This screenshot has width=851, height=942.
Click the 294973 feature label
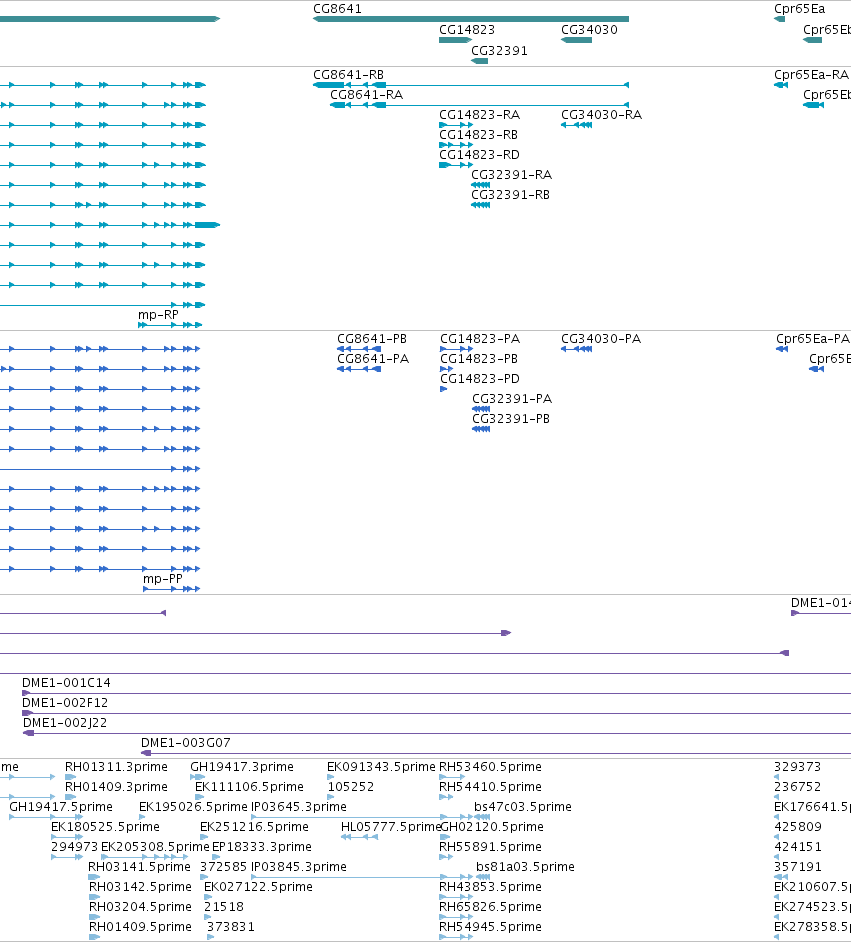74,847
